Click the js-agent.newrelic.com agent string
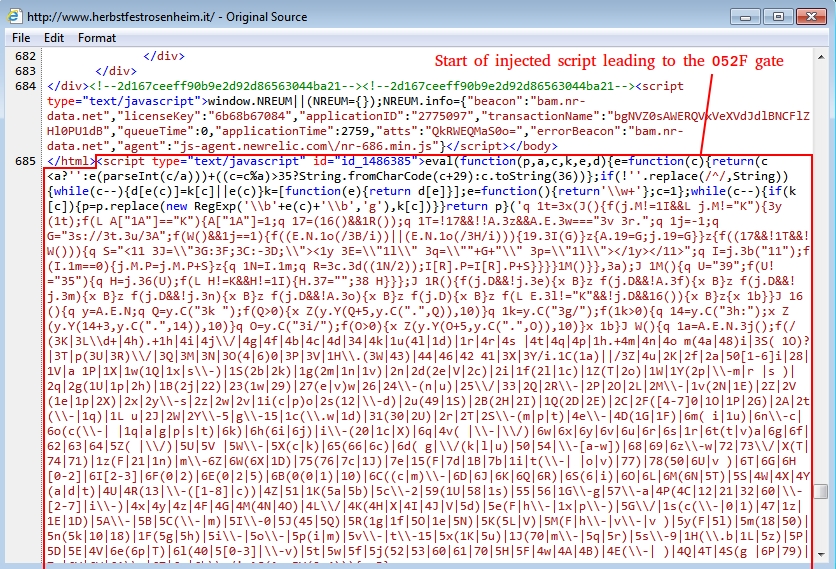836x569 pixels. pos(309,146)
